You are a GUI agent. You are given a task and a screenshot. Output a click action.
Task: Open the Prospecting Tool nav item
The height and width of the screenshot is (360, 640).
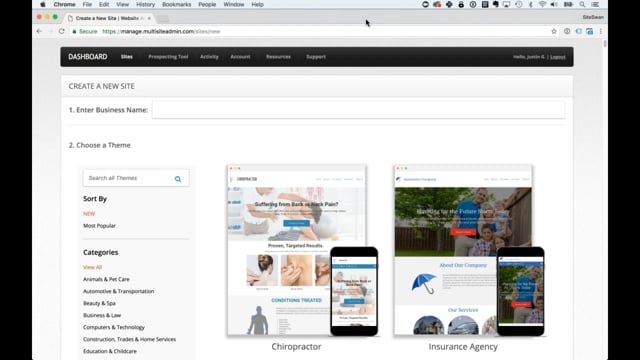[x=168, y=57]
